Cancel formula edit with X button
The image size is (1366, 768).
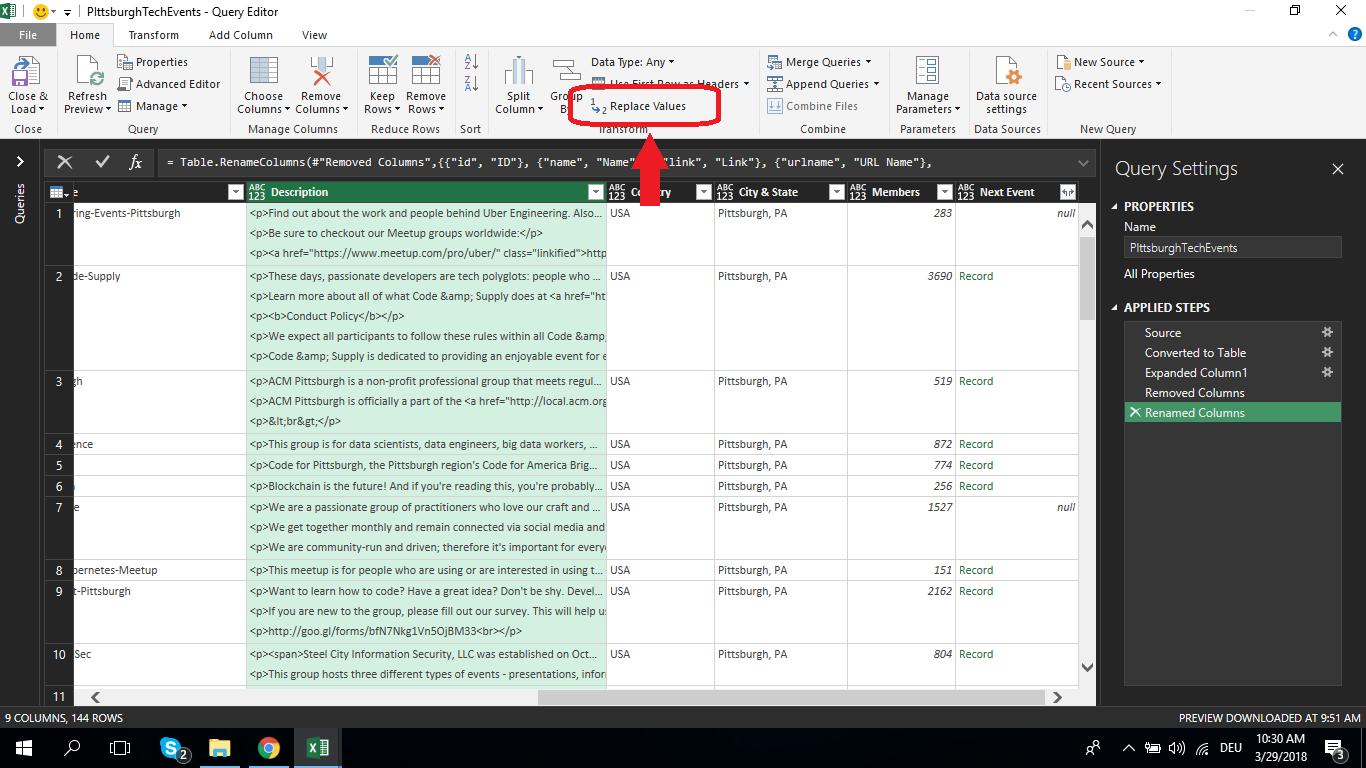point(65,162)
